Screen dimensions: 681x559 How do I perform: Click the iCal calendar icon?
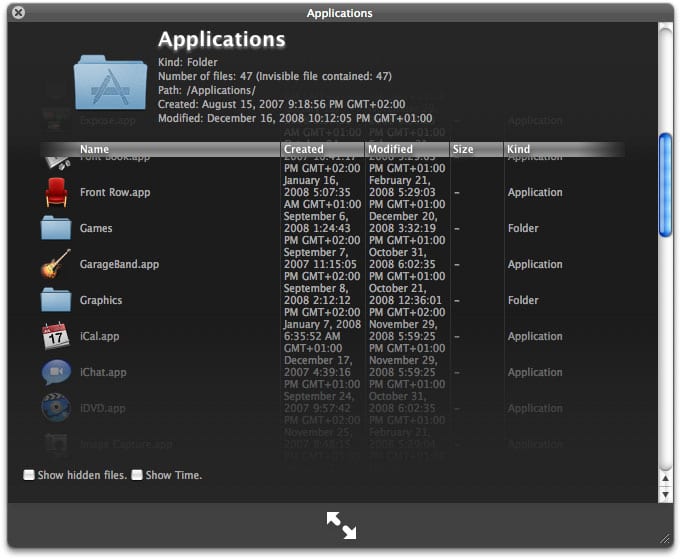click(56, 336)
